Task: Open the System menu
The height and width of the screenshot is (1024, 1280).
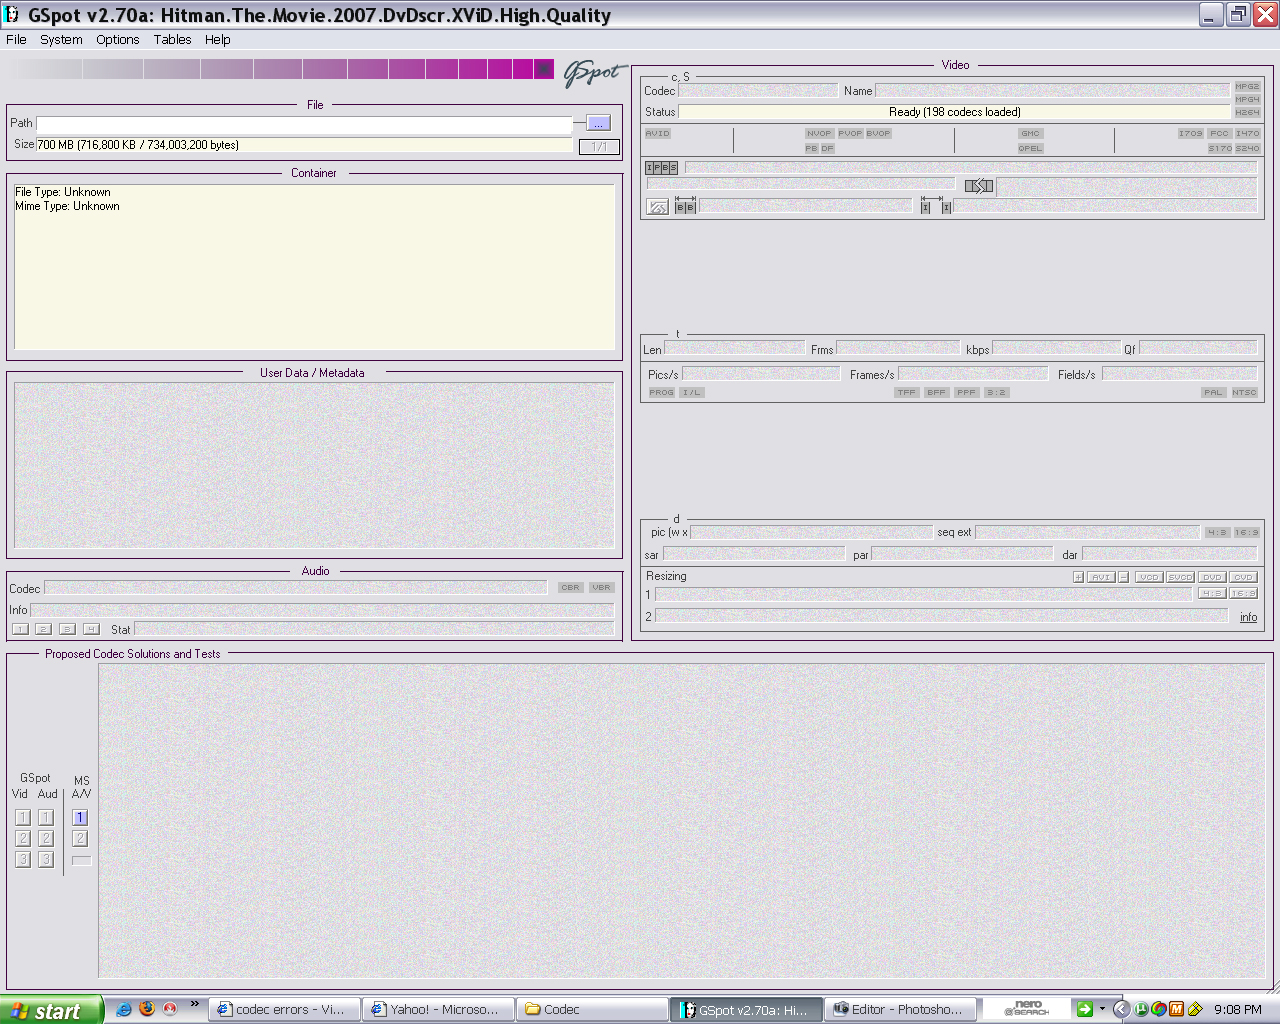Action: coord(61,40)
